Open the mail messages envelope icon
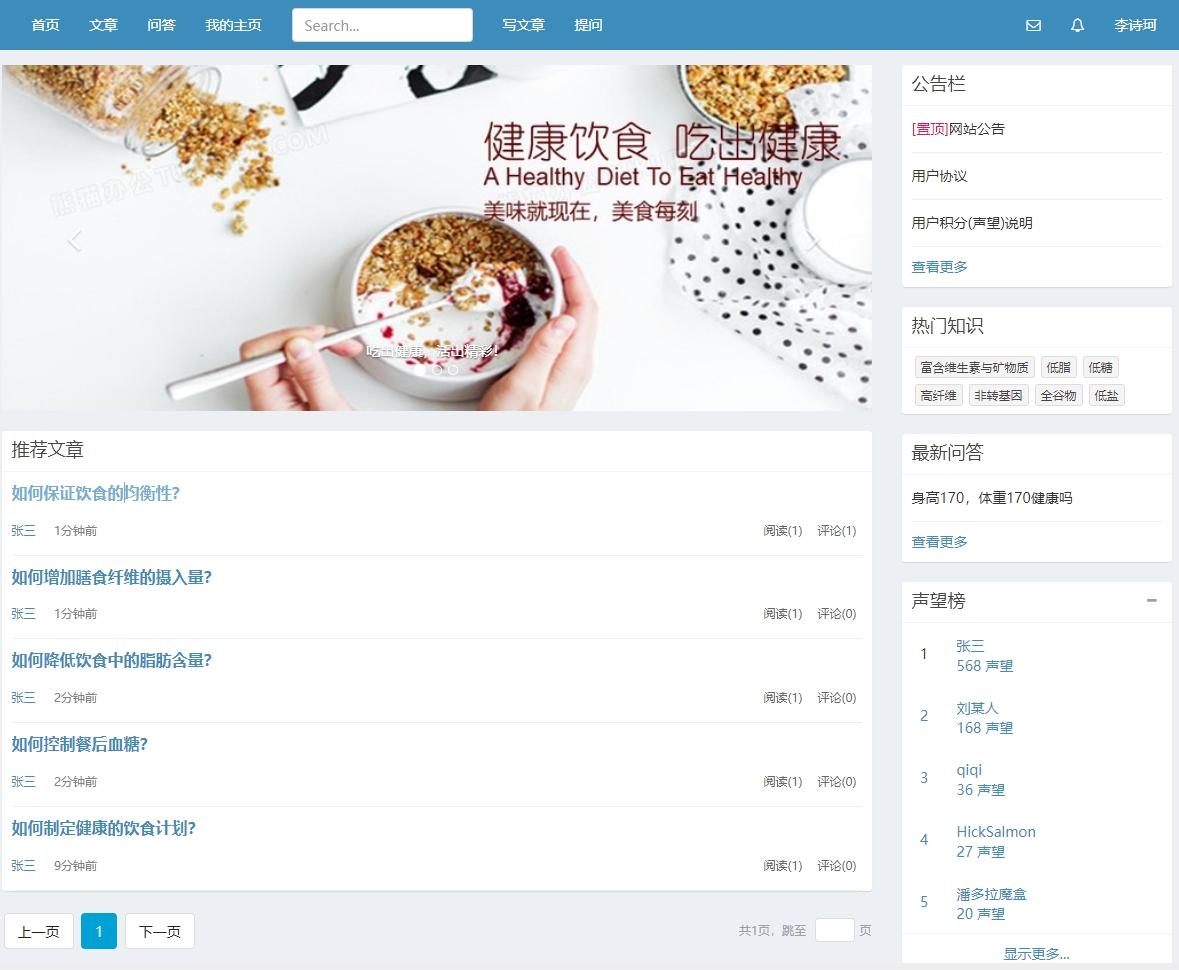 [1033, 26]
